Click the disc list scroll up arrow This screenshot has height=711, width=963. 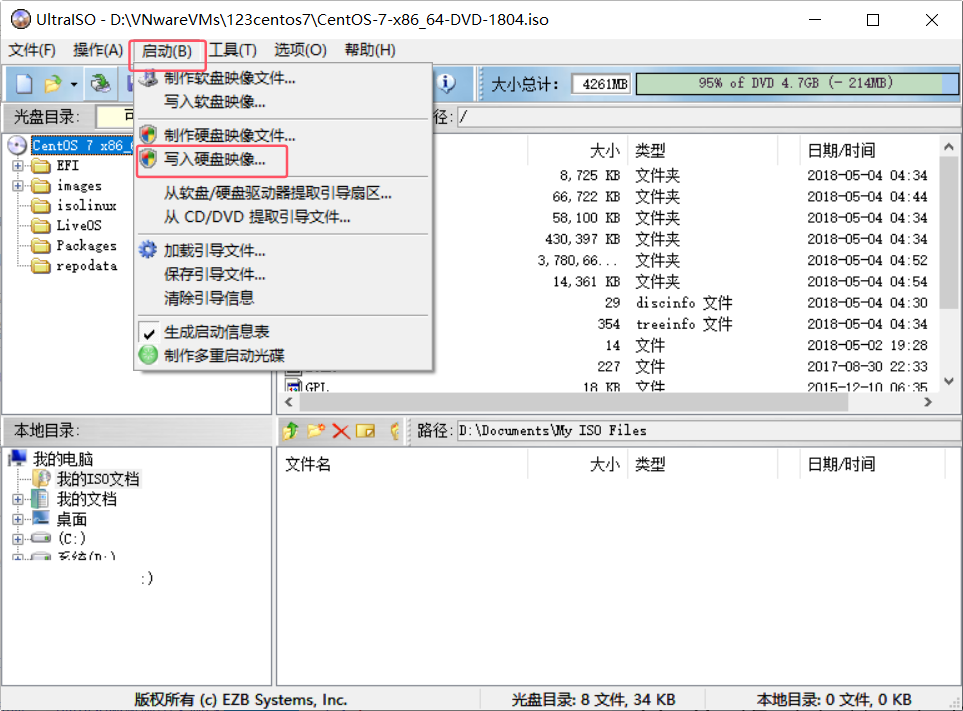(x=949, y=147)
